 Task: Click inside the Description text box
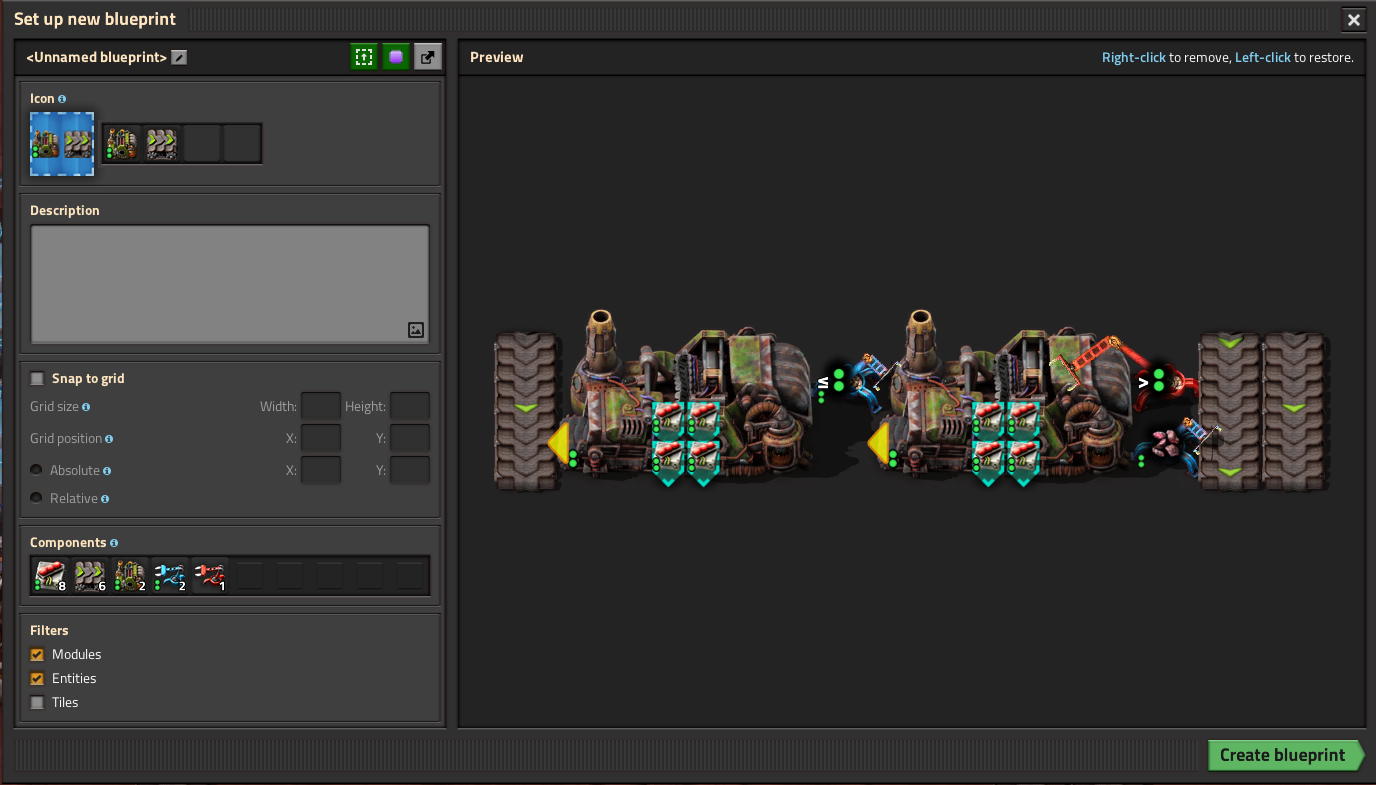(230, 285)
